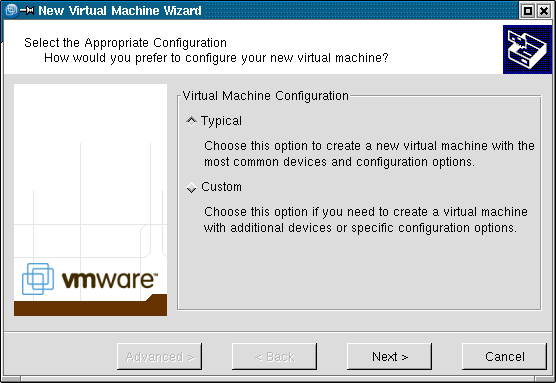The height and width of the screenshot is (383, 556).
Task: Click the "most common devices" description text
Action: tap(339, 162)
